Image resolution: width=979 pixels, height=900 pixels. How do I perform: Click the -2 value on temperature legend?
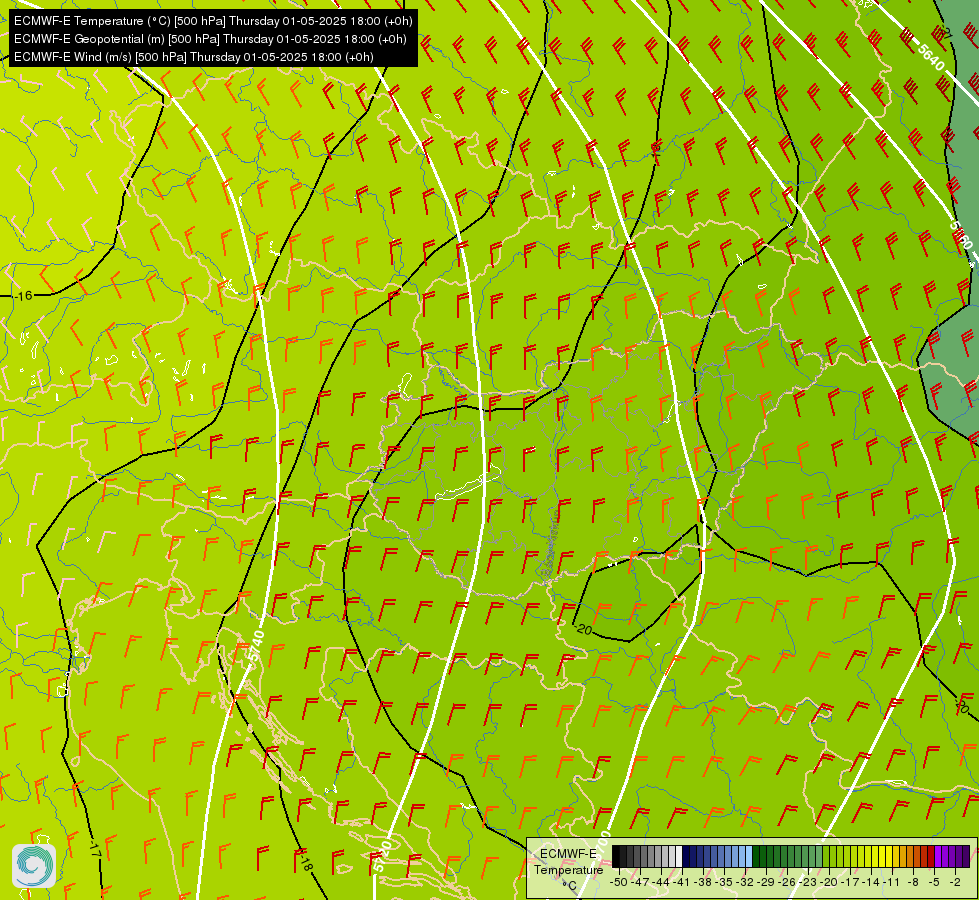pyautogui.click(x=955, y=882)
